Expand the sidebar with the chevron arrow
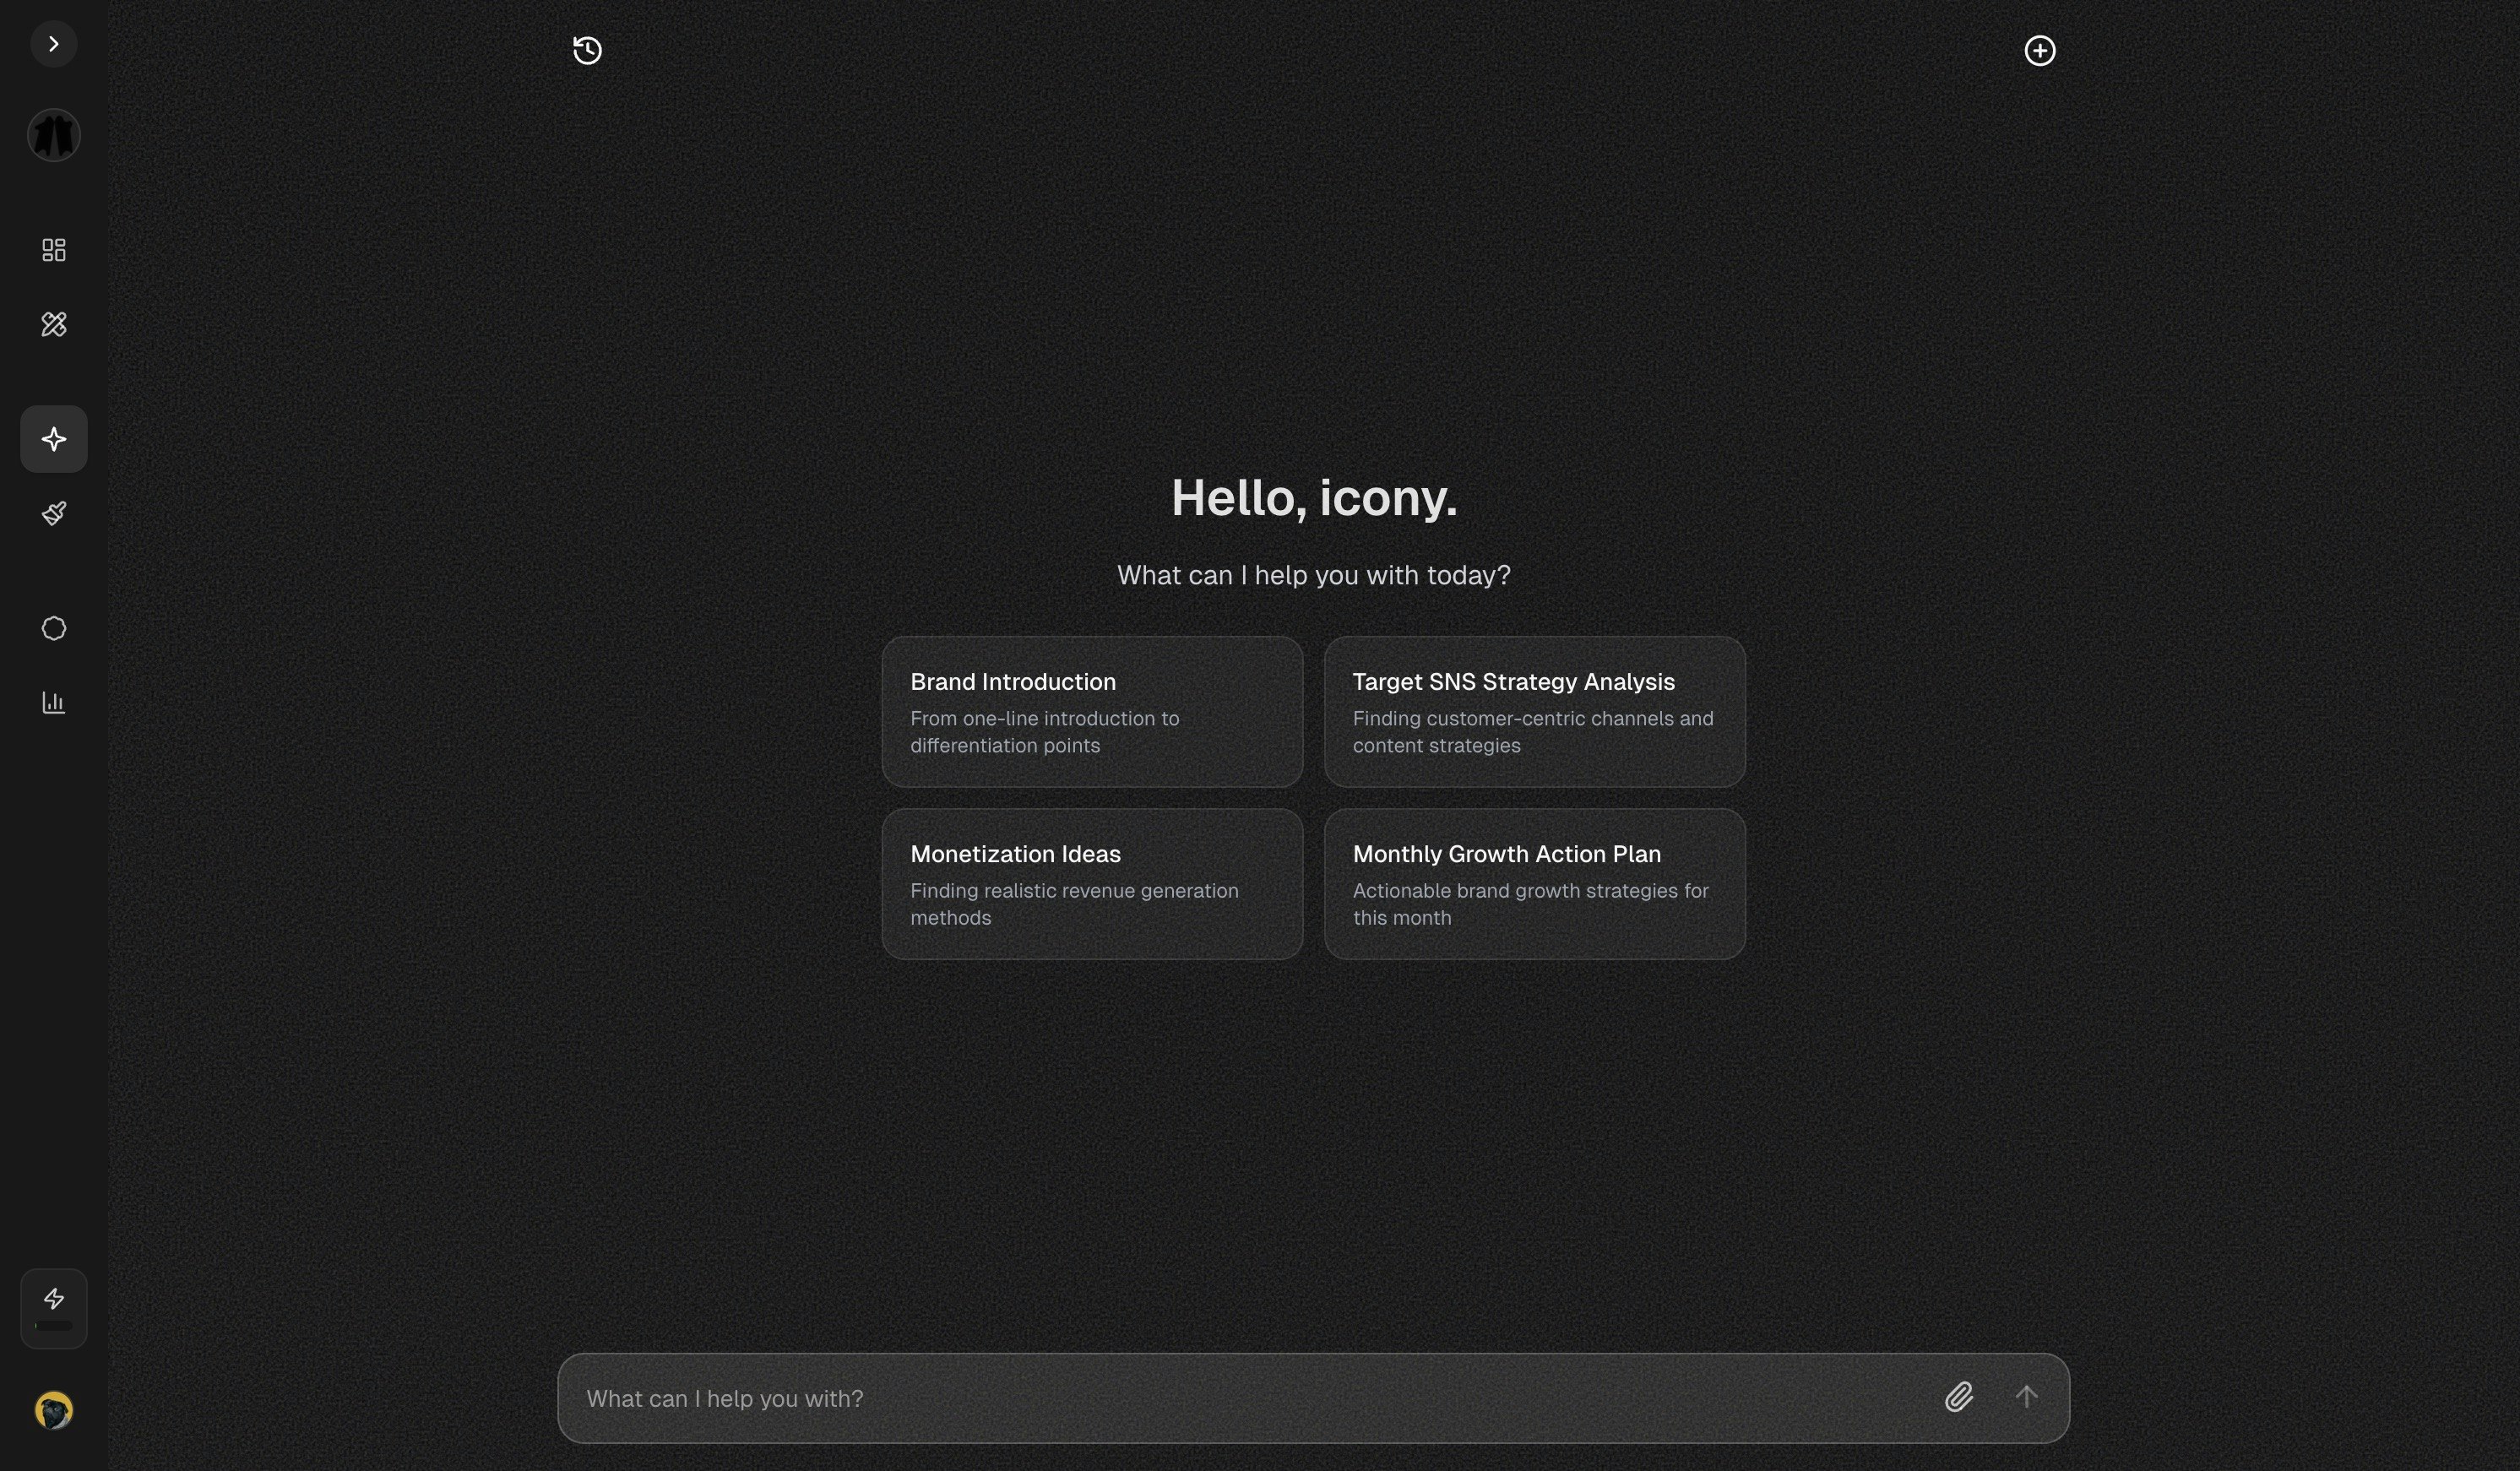This screenshot has width=2520, height=1471. (x=53, y=43)
